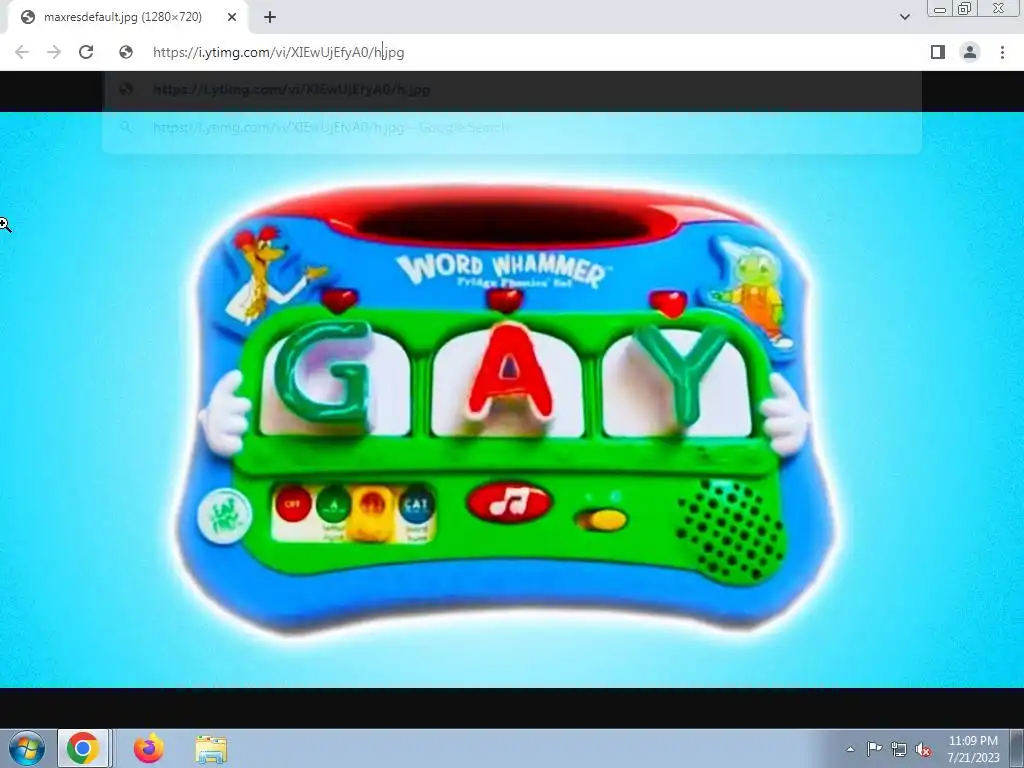Close the maxresdefault.jpg tab

[232, 17]
